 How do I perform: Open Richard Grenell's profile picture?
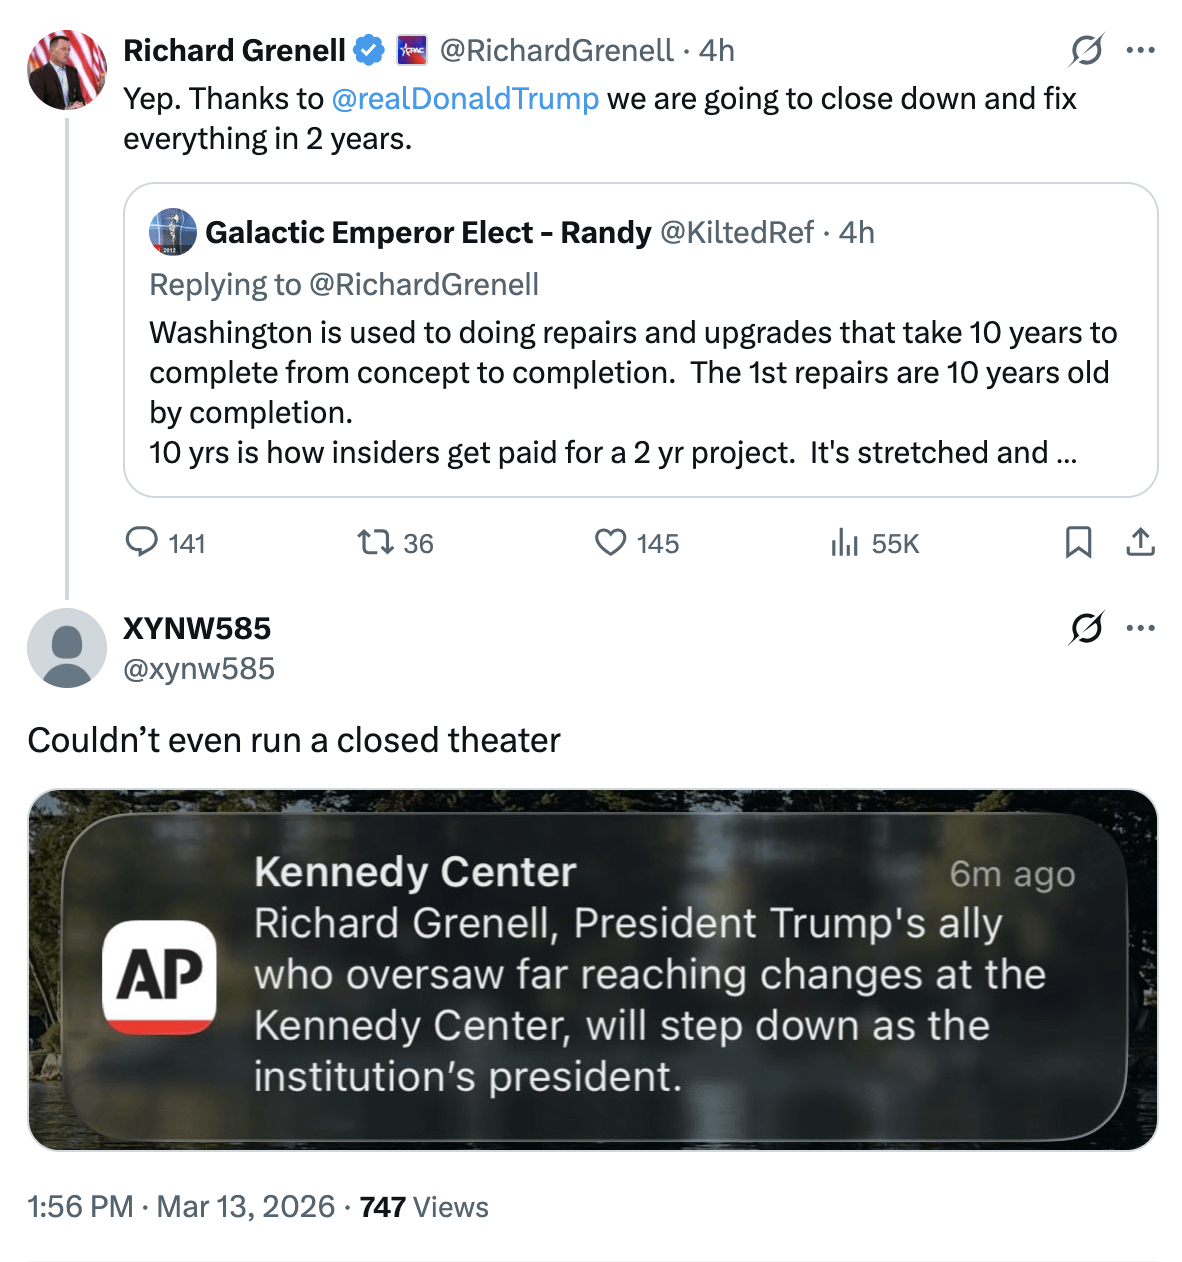(67, 69)
